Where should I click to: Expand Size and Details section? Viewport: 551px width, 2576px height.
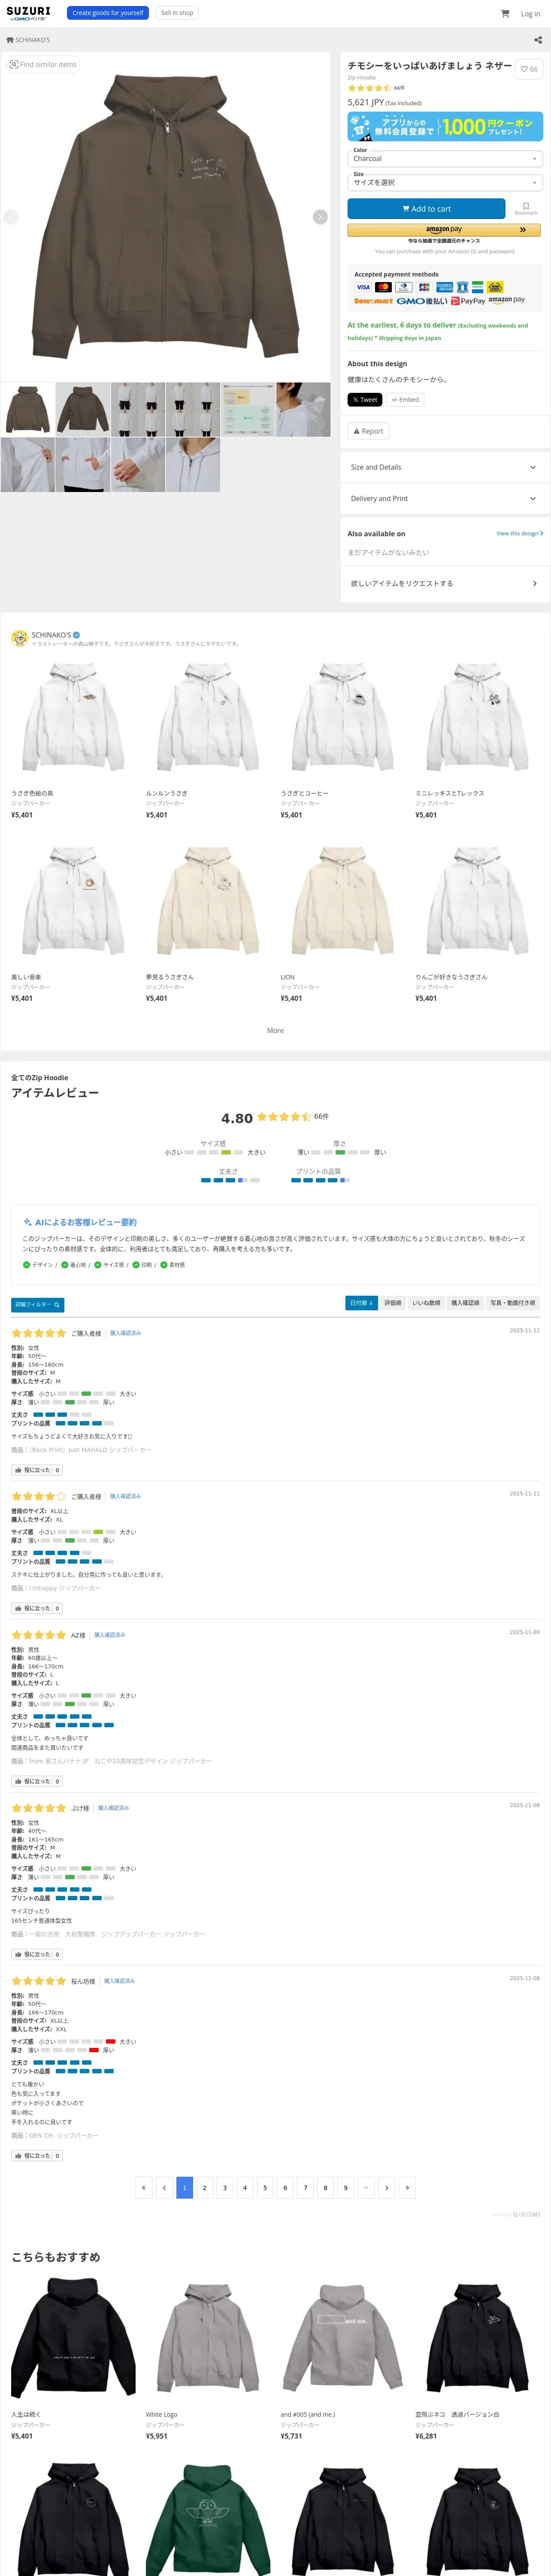click(445, 467)
